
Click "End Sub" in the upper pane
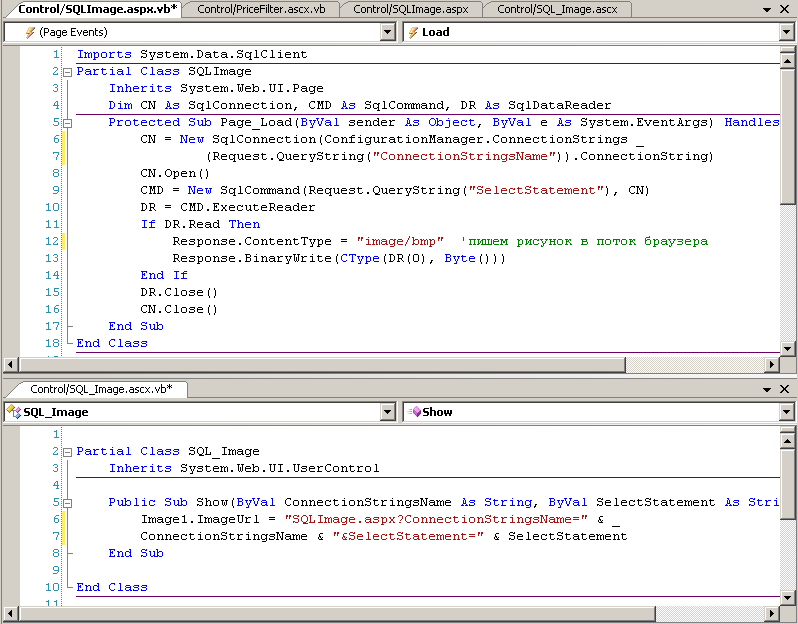[x=136, y=326]
